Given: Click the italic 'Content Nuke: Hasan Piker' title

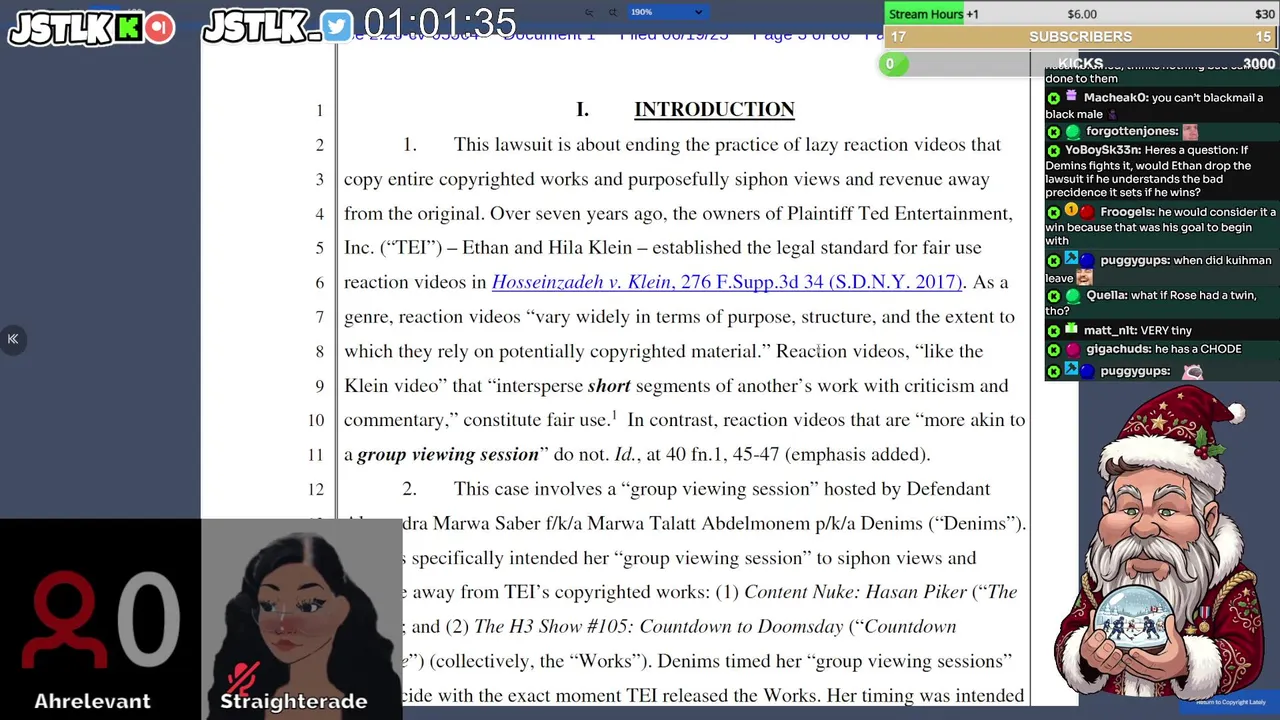Looking at the screenshot, I should (x=855, y=592).
